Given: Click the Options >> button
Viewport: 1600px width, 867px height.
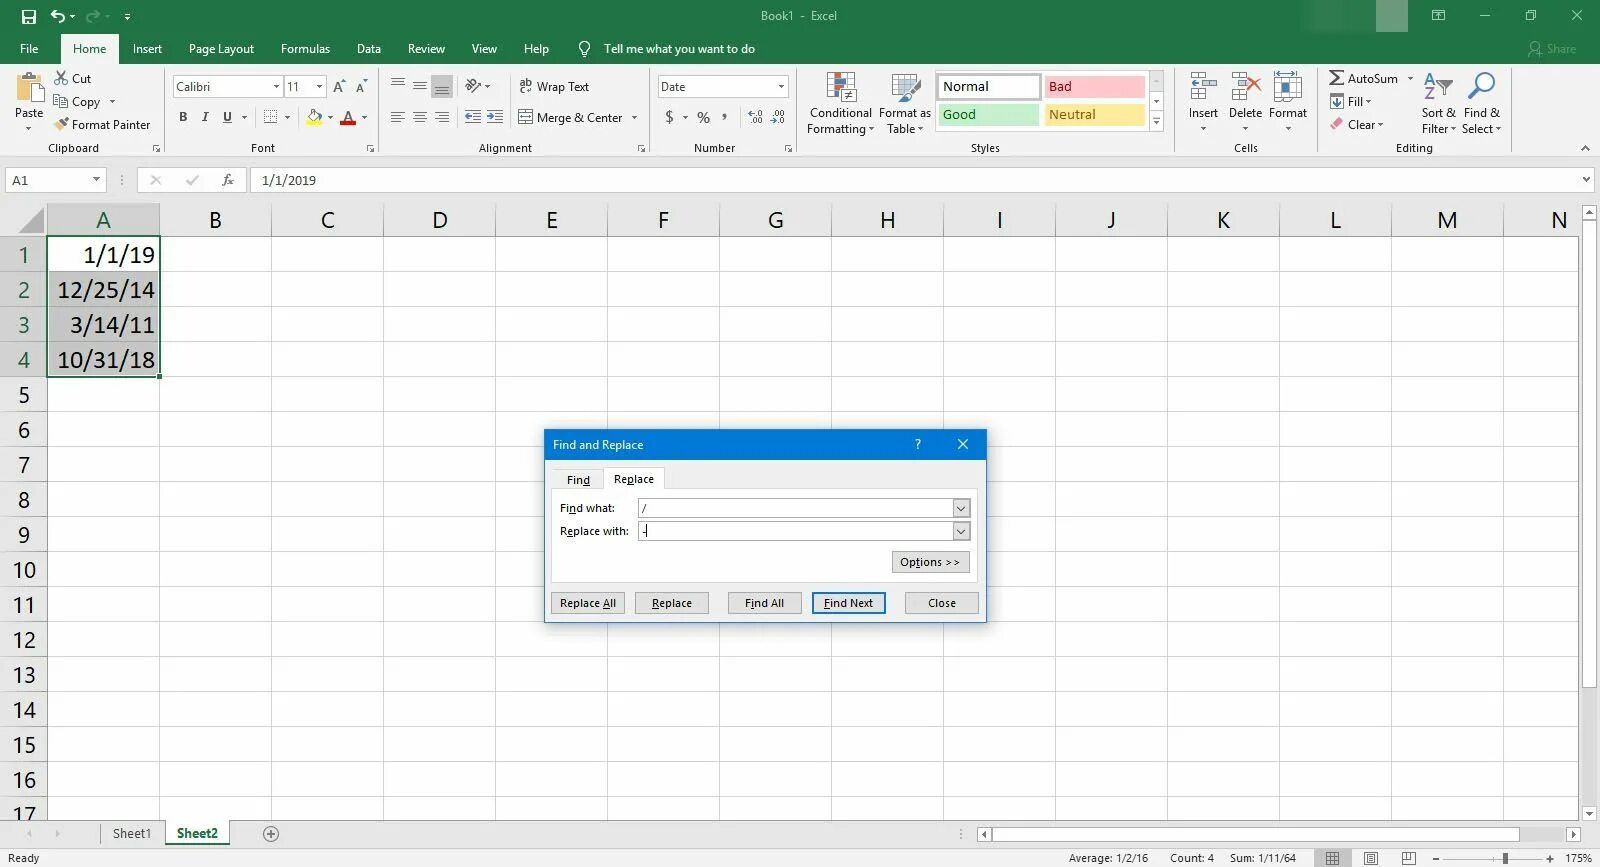Looking at the screenshot, I should [x=930, y=562].
